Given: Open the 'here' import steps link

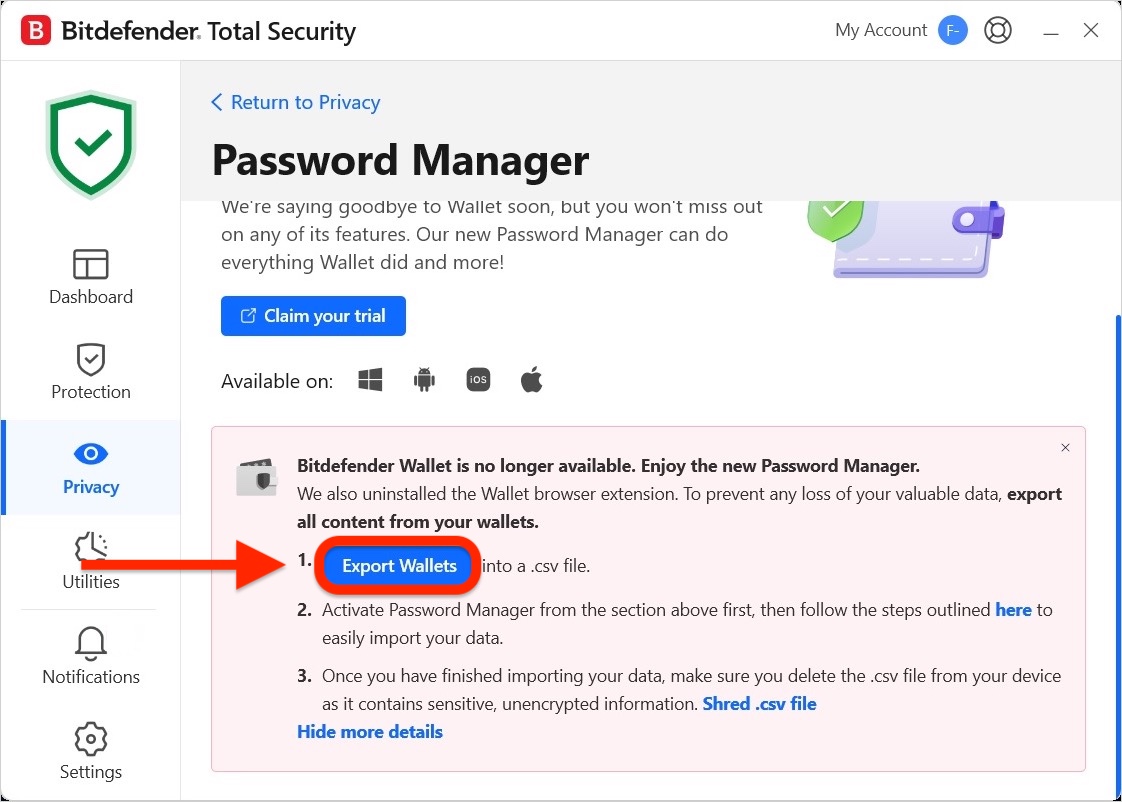Looking at the screenshot, I should pos(1013,610).
